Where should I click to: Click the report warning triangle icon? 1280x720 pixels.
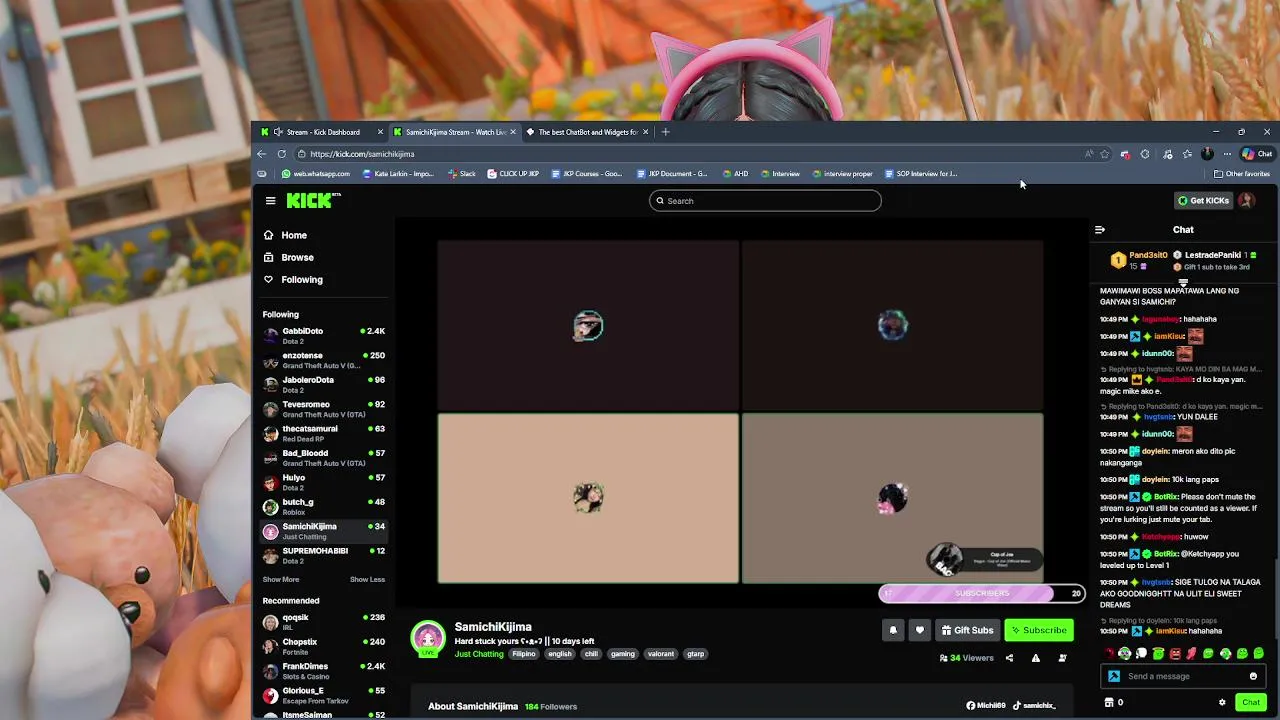pos(1036,658)
